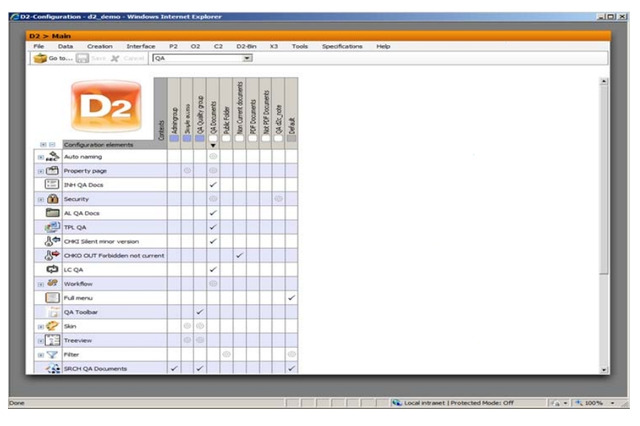The width and height of the screenshot is (640, 426).
Task: Select the Workflow row icon
Action: click(x=52, y=283)
